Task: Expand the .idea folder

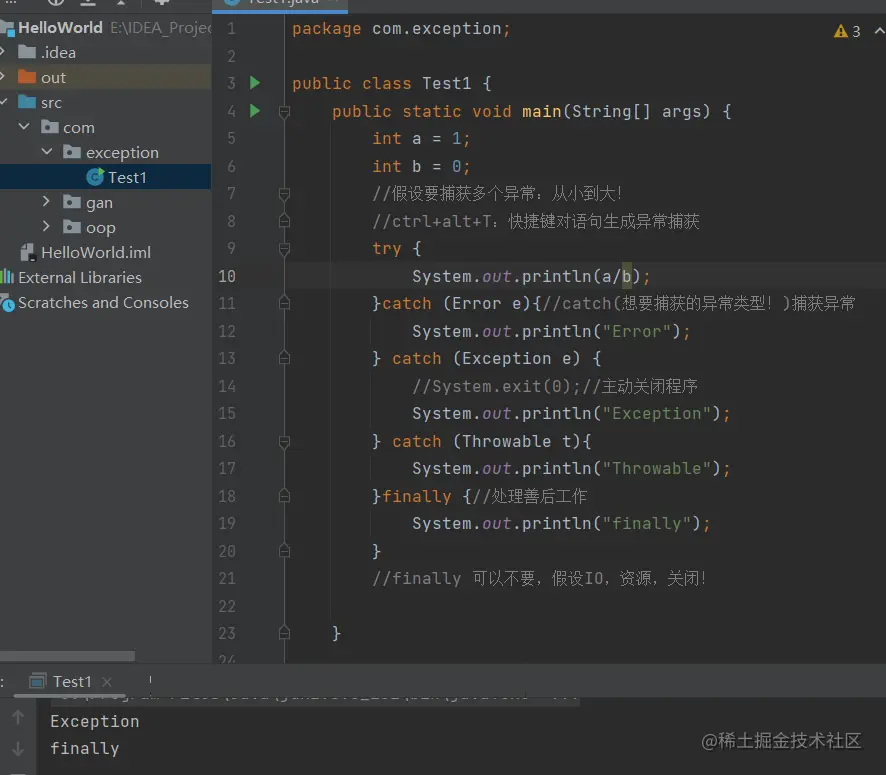Action: (3, 51)
